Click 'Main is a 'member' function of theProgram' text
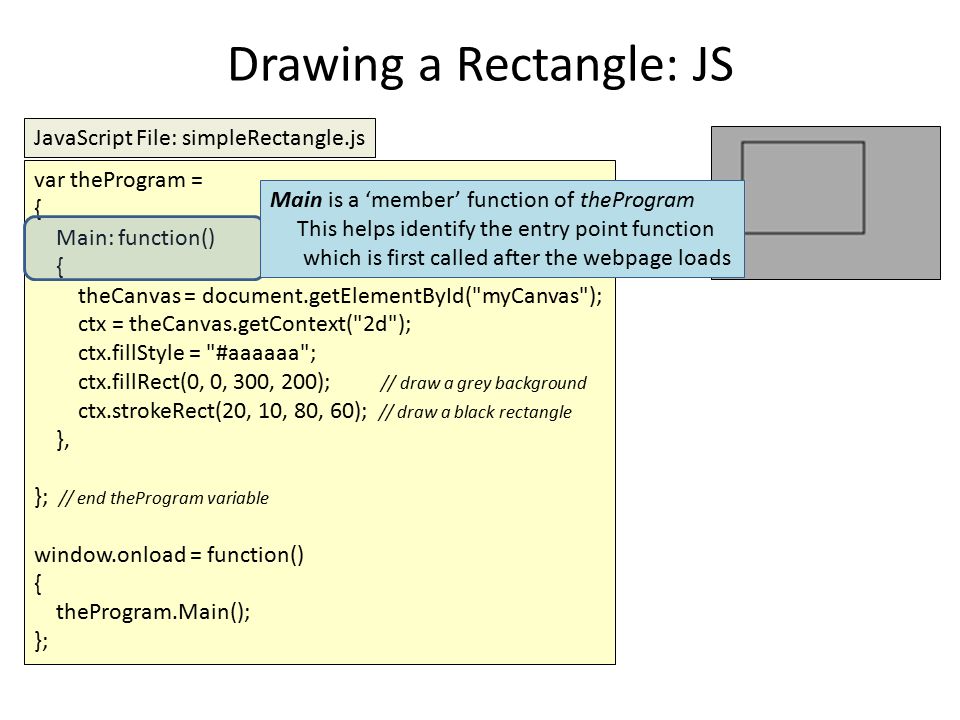The height and width of the screenshot is (720, 960). (482, 200)
